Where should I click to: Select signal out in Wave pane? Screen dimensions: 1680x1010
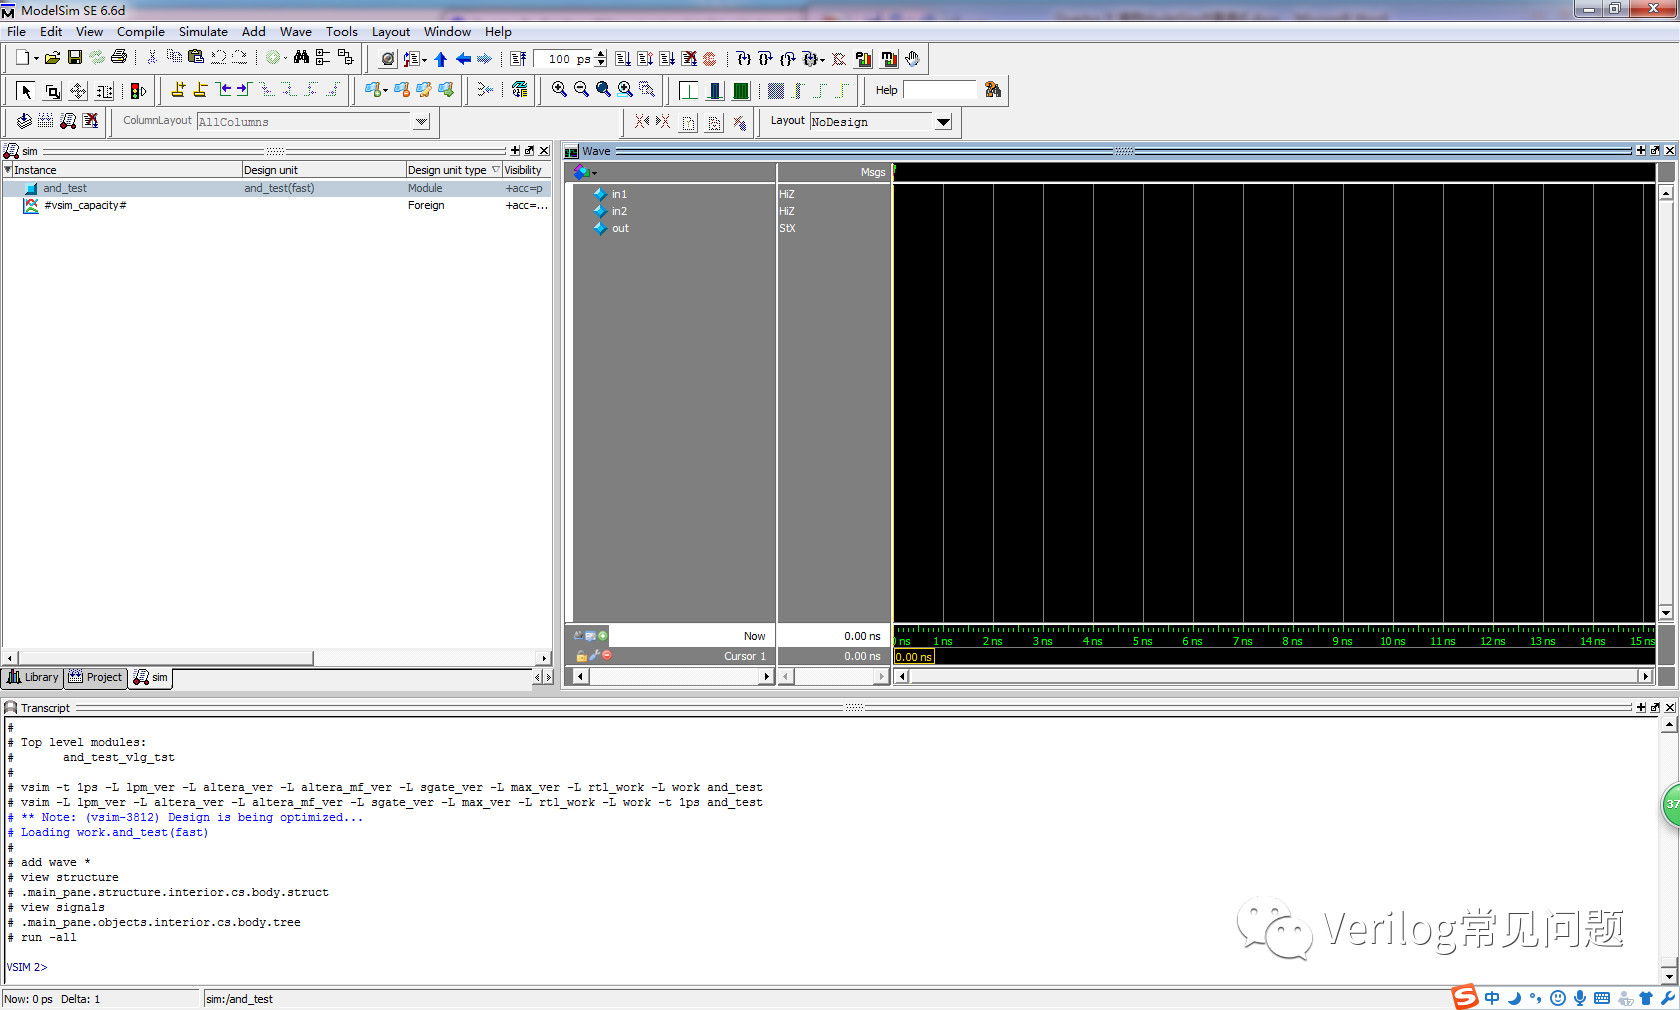coord(620,228)
